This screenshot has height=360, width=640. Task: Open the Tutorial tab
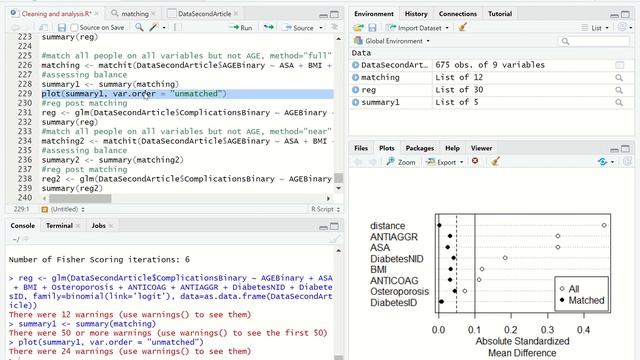[500, 14]
